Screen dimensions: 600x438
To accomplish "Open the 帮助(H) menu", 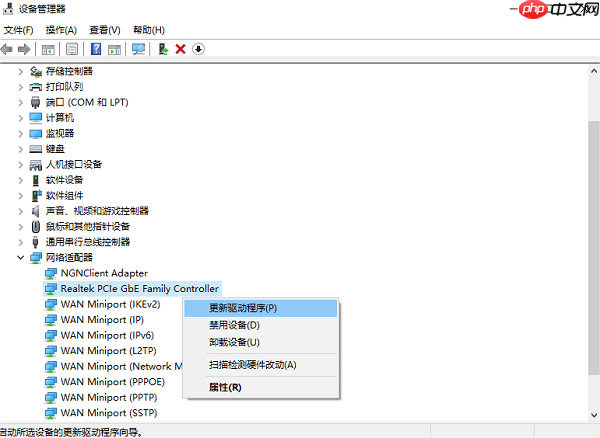I will [149, 30].
